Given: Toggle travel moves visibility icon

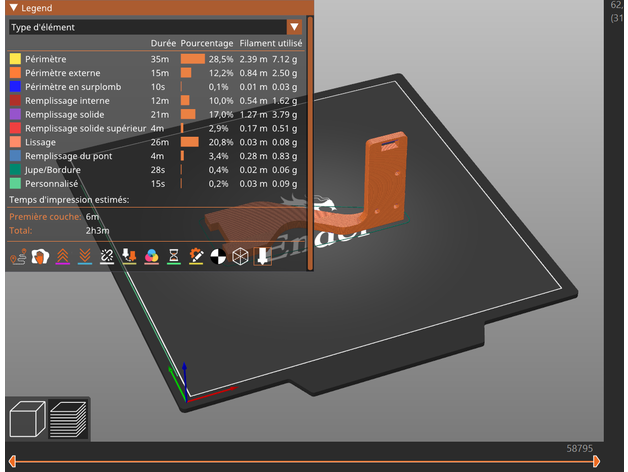Looking at the screenshot, I should click(18, 256).
